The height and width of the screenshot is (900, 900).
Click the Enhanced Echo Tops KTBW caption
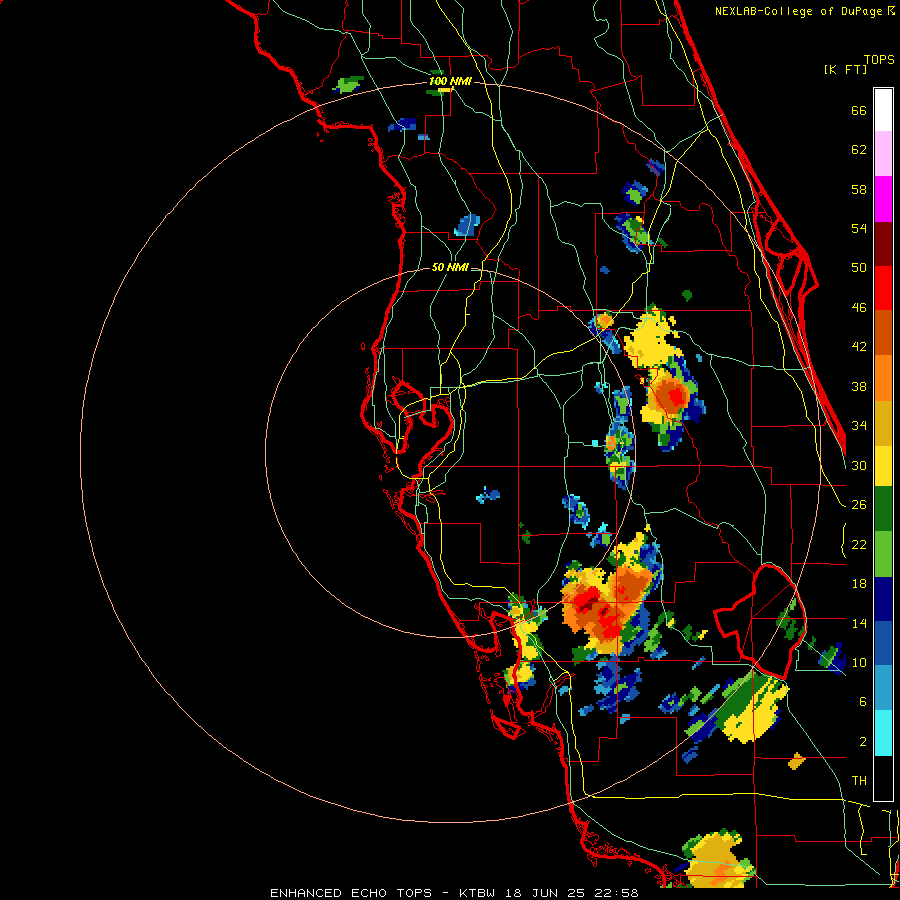coord(454,893)
